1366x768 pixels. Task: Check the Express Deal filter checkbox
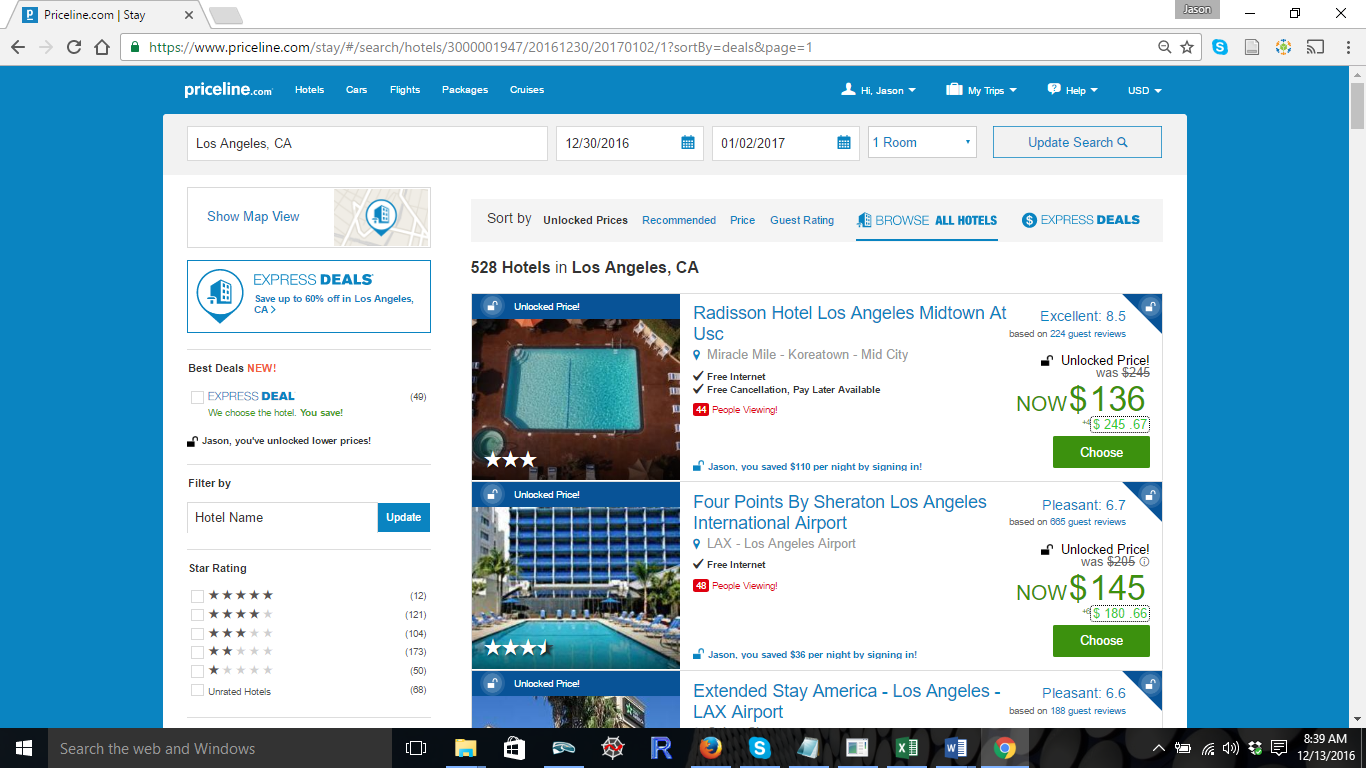click(x=197, y=397)
